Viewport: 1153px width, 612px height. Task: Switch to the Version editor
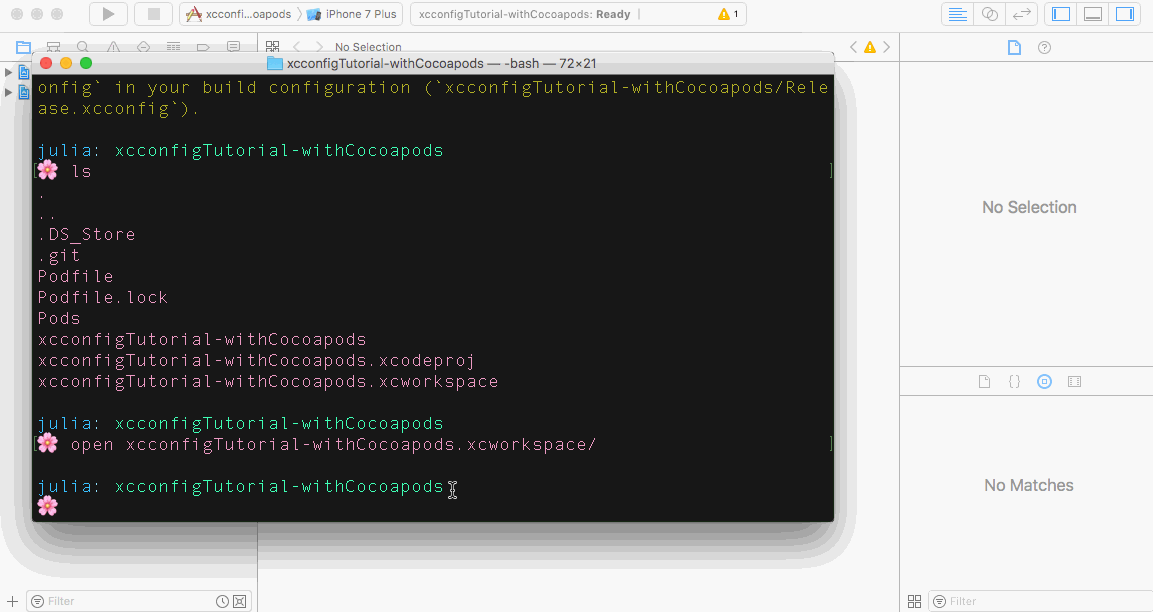coord(1022,14)
